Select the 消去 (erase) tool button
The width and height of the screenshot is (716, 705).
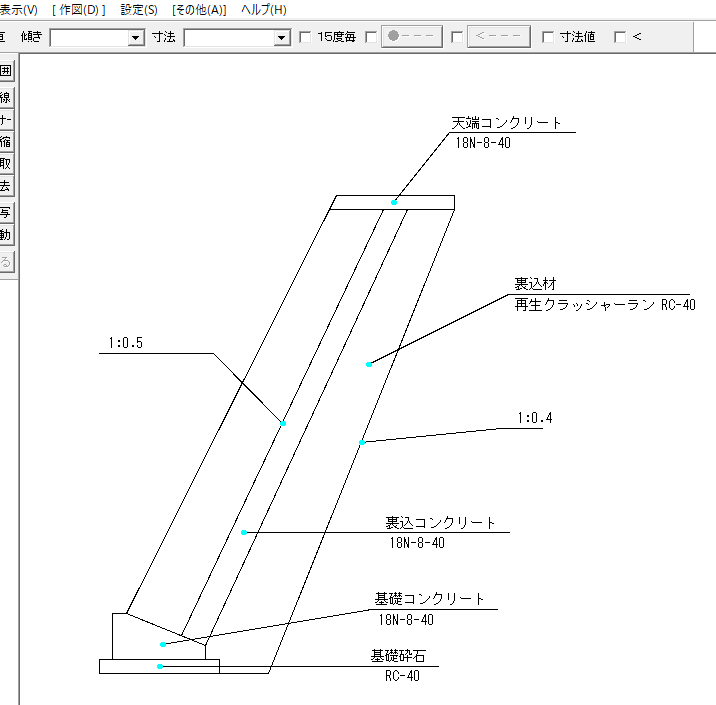5,186
